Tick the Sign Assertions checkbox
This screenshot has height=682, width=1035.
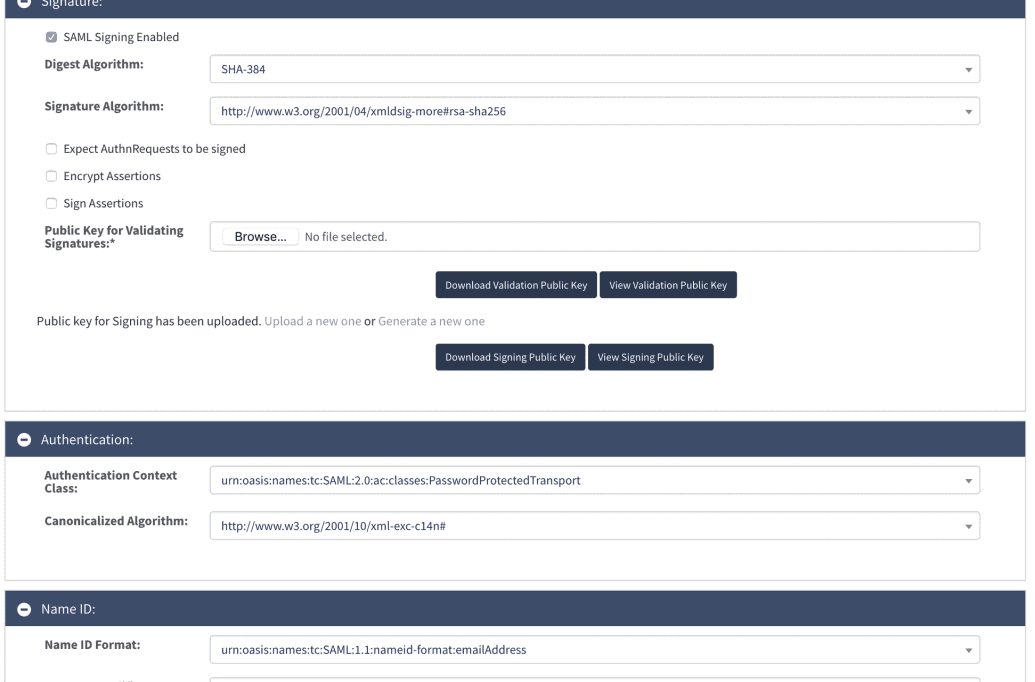[51, 204]
